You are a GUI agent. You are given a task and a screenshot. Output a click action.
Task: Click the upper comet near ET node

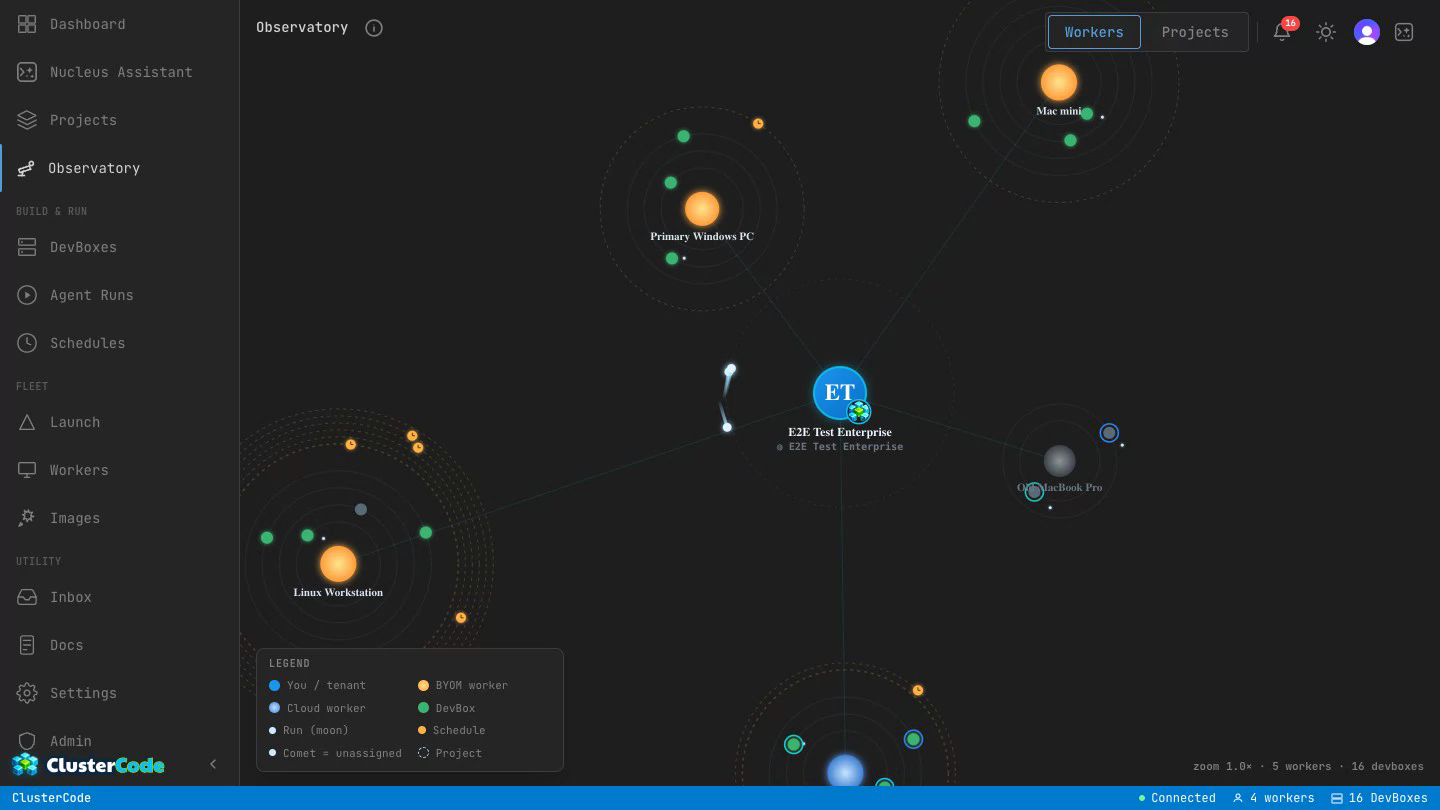coord(730,370)
